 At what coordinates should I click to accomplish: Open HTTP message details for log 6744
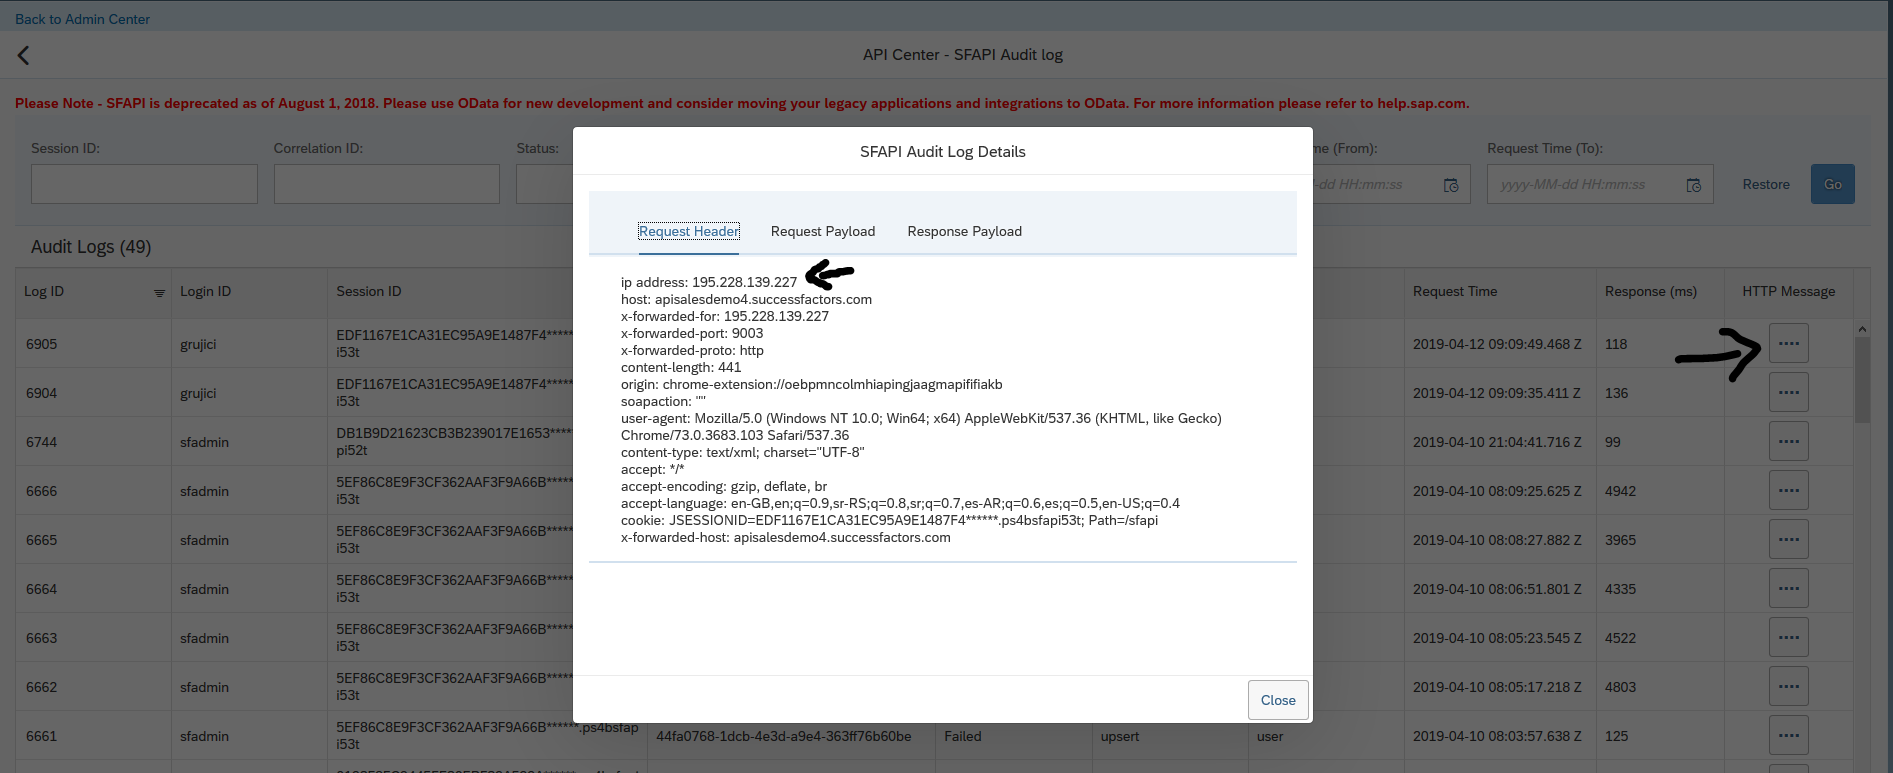click(x=1789, y=441)
